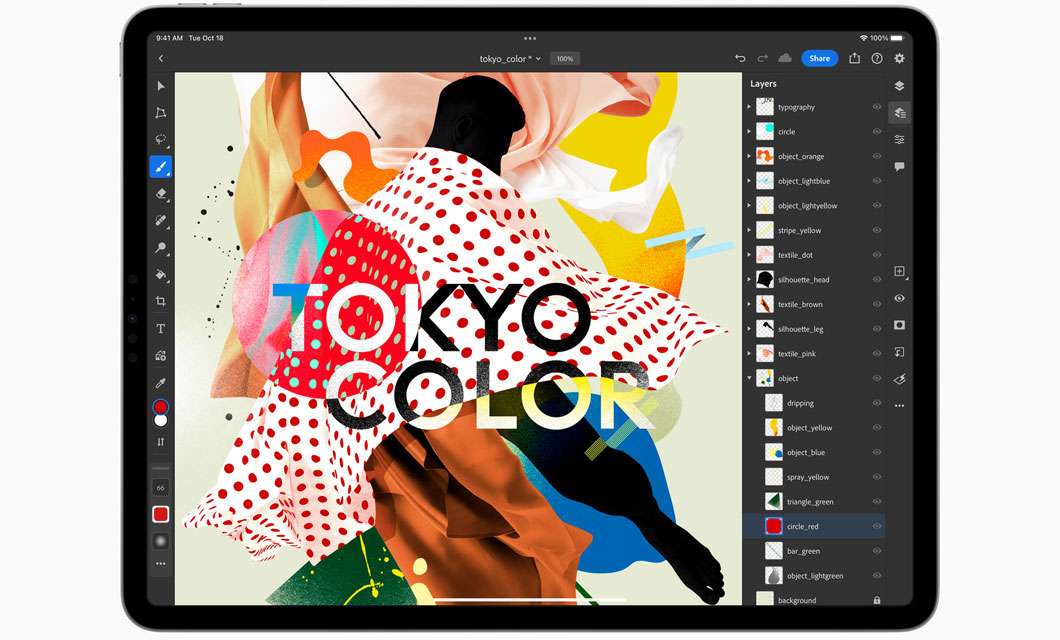Select the Eraser tool
1060x640 pixels.
[160, 194]
